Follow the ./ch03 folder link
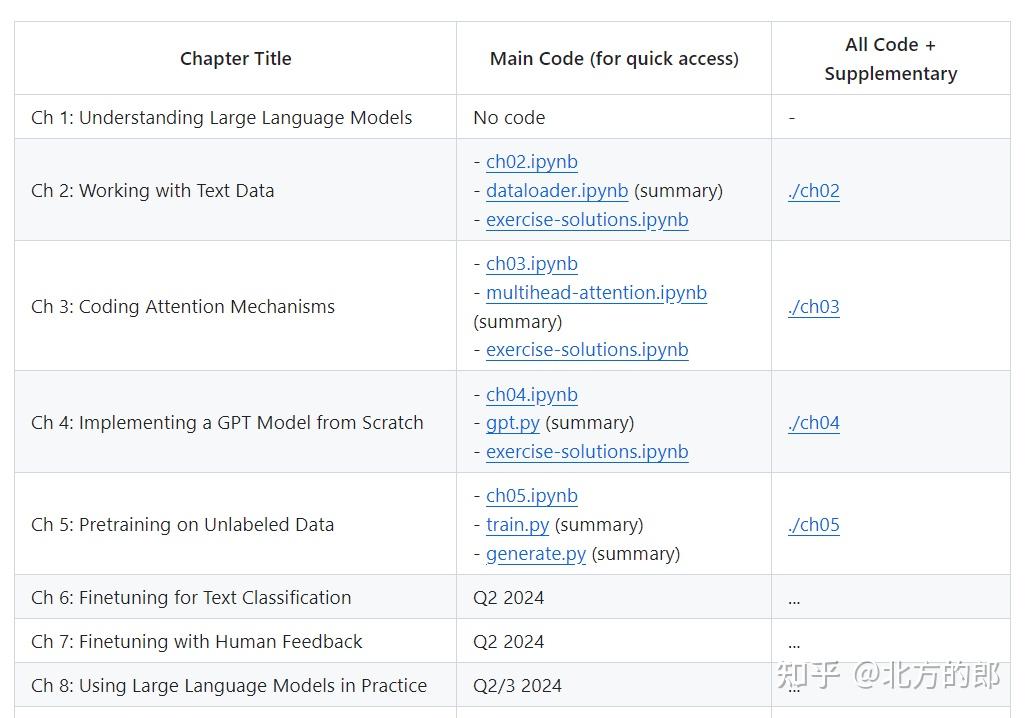Screen dimensions: 1027x718 click(813, 307)
